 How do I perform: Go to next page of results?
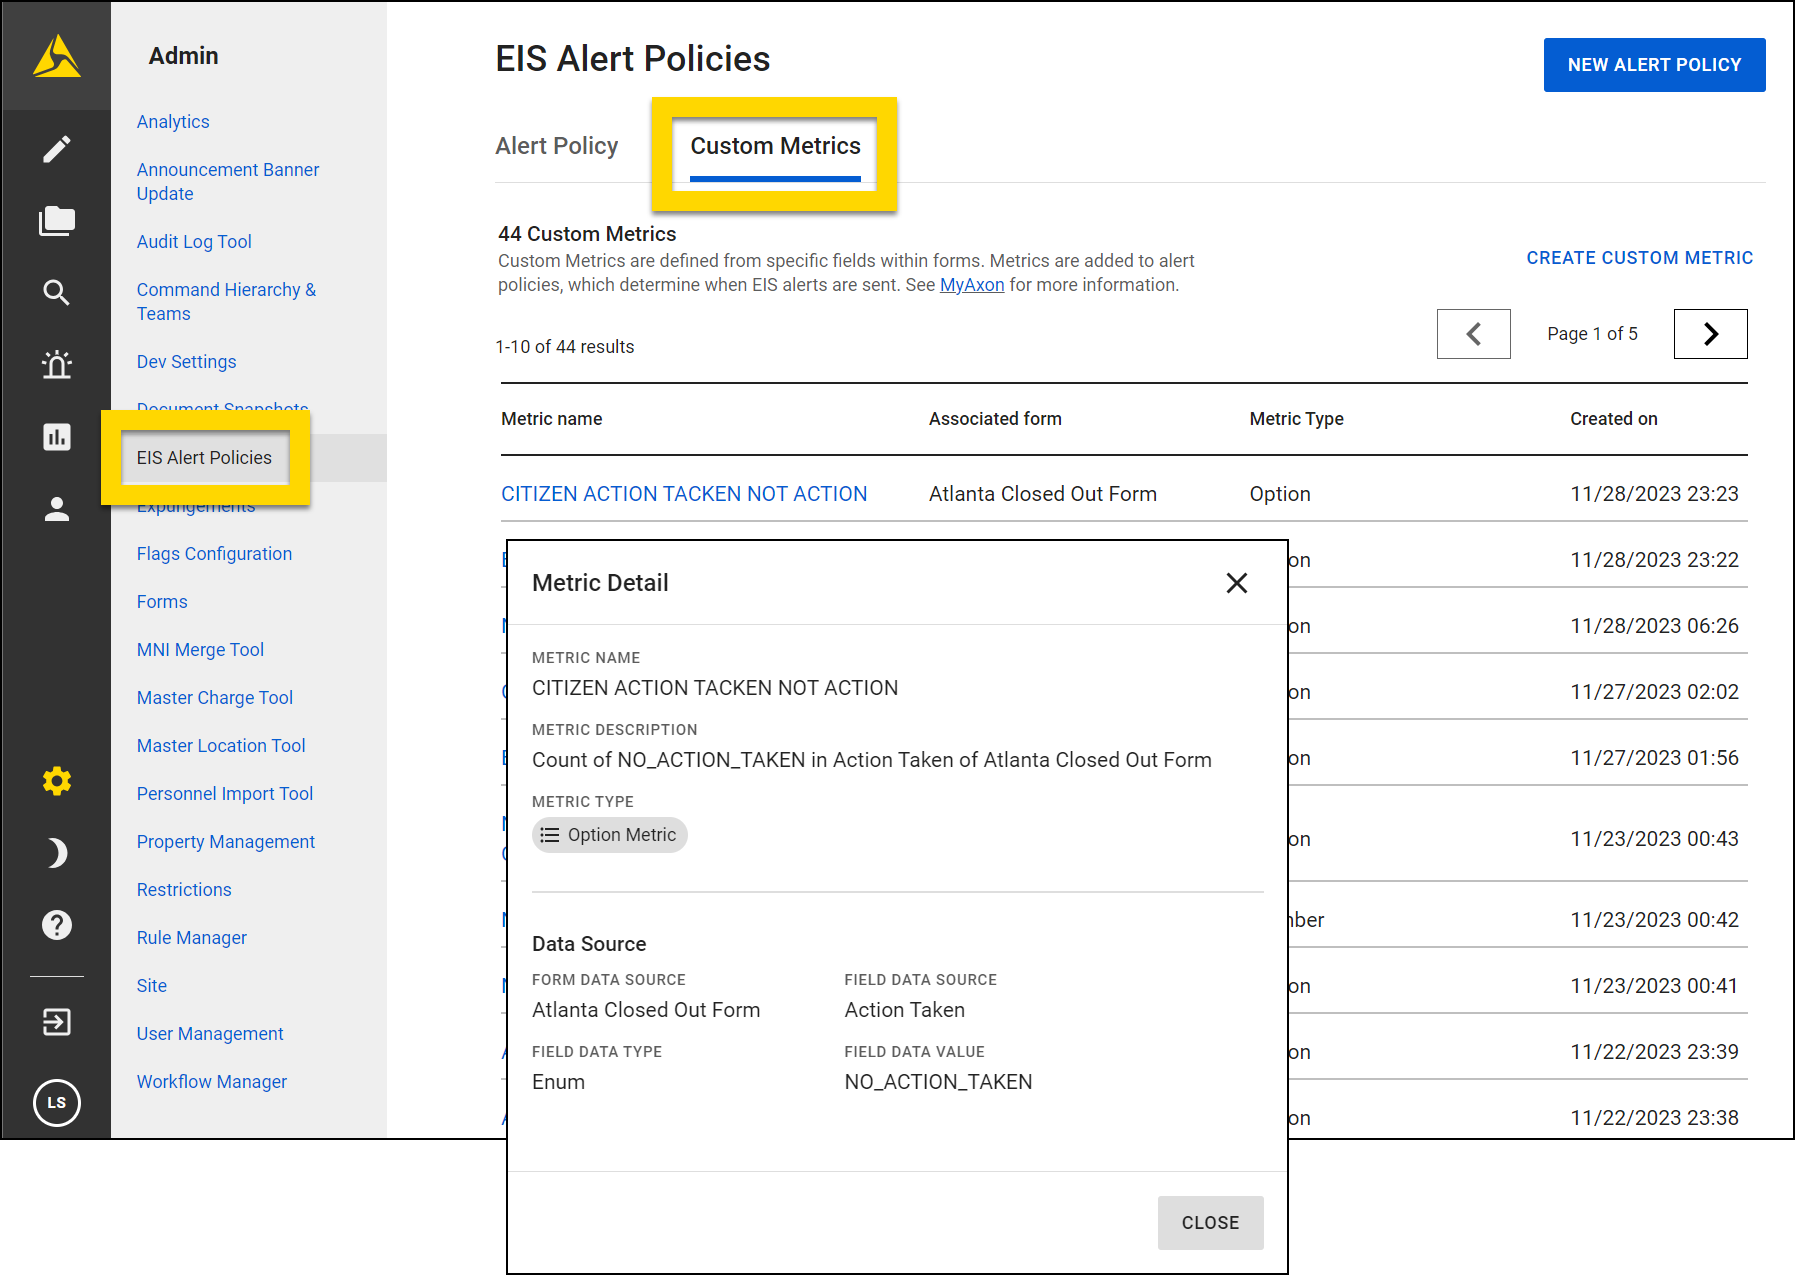point(1710,334)
